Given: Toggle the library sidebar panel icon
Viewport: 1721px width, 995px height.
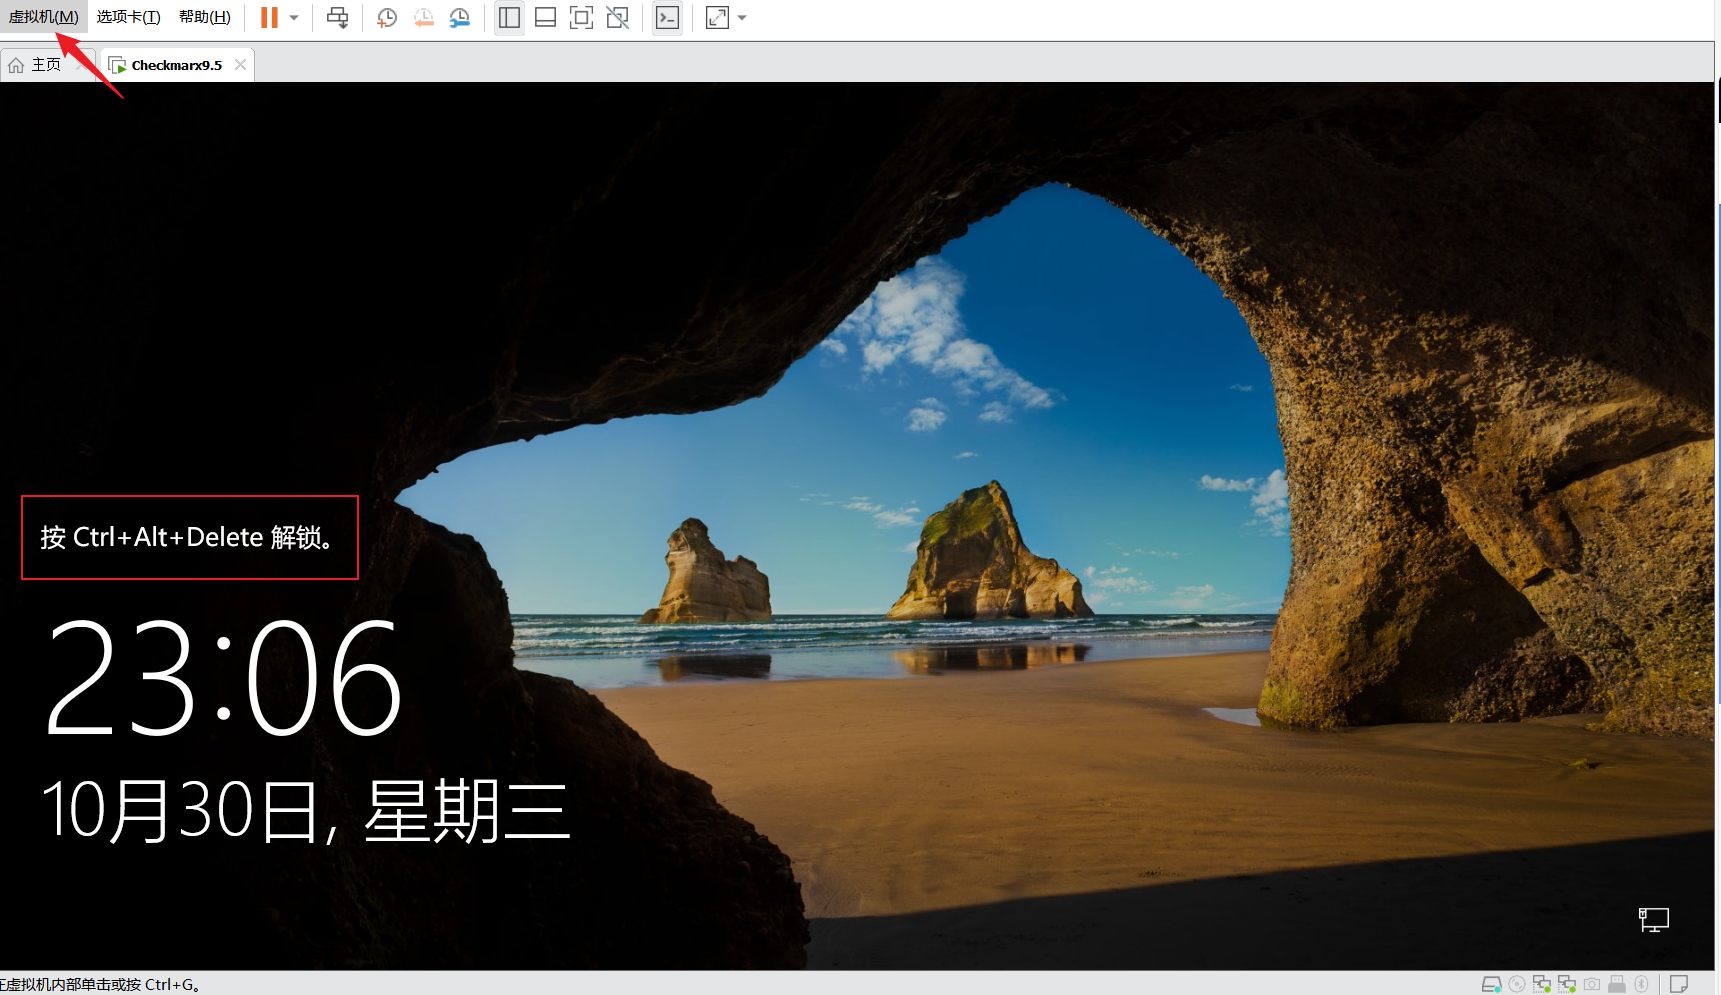Looking at the screenshot, I should 509,17.
